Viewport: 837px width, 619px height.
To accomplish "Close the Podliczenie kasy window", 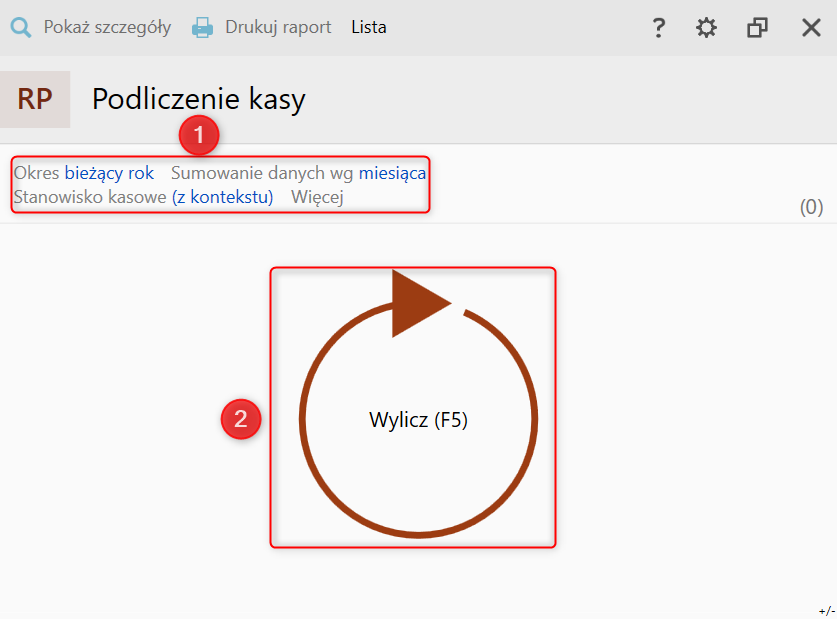I will 811,28.
